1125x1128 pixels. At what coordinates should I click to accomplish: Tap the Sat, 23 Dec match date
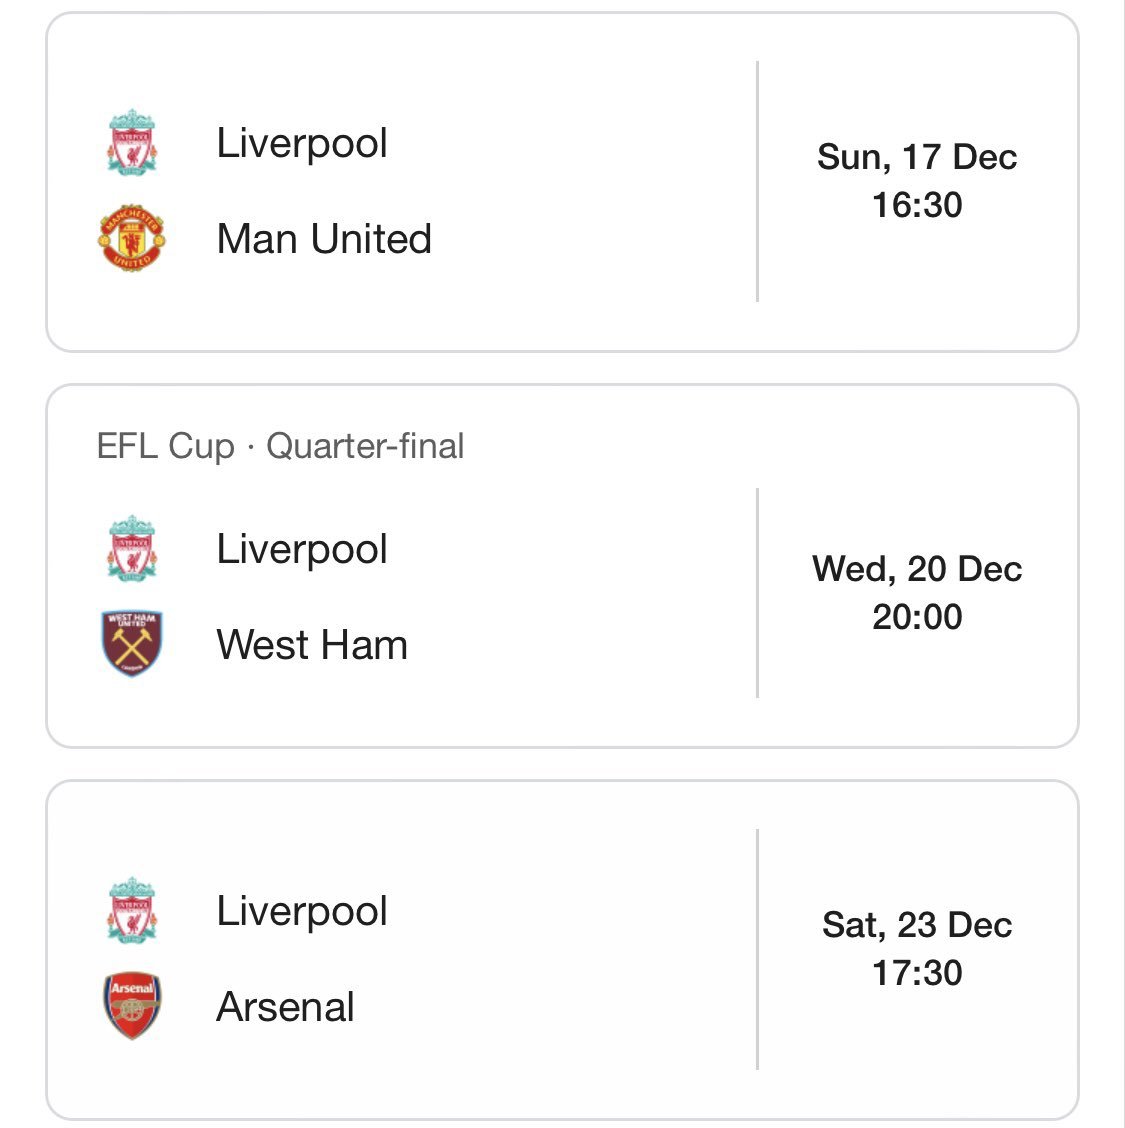pyautogui.click(x=917, y=925)
